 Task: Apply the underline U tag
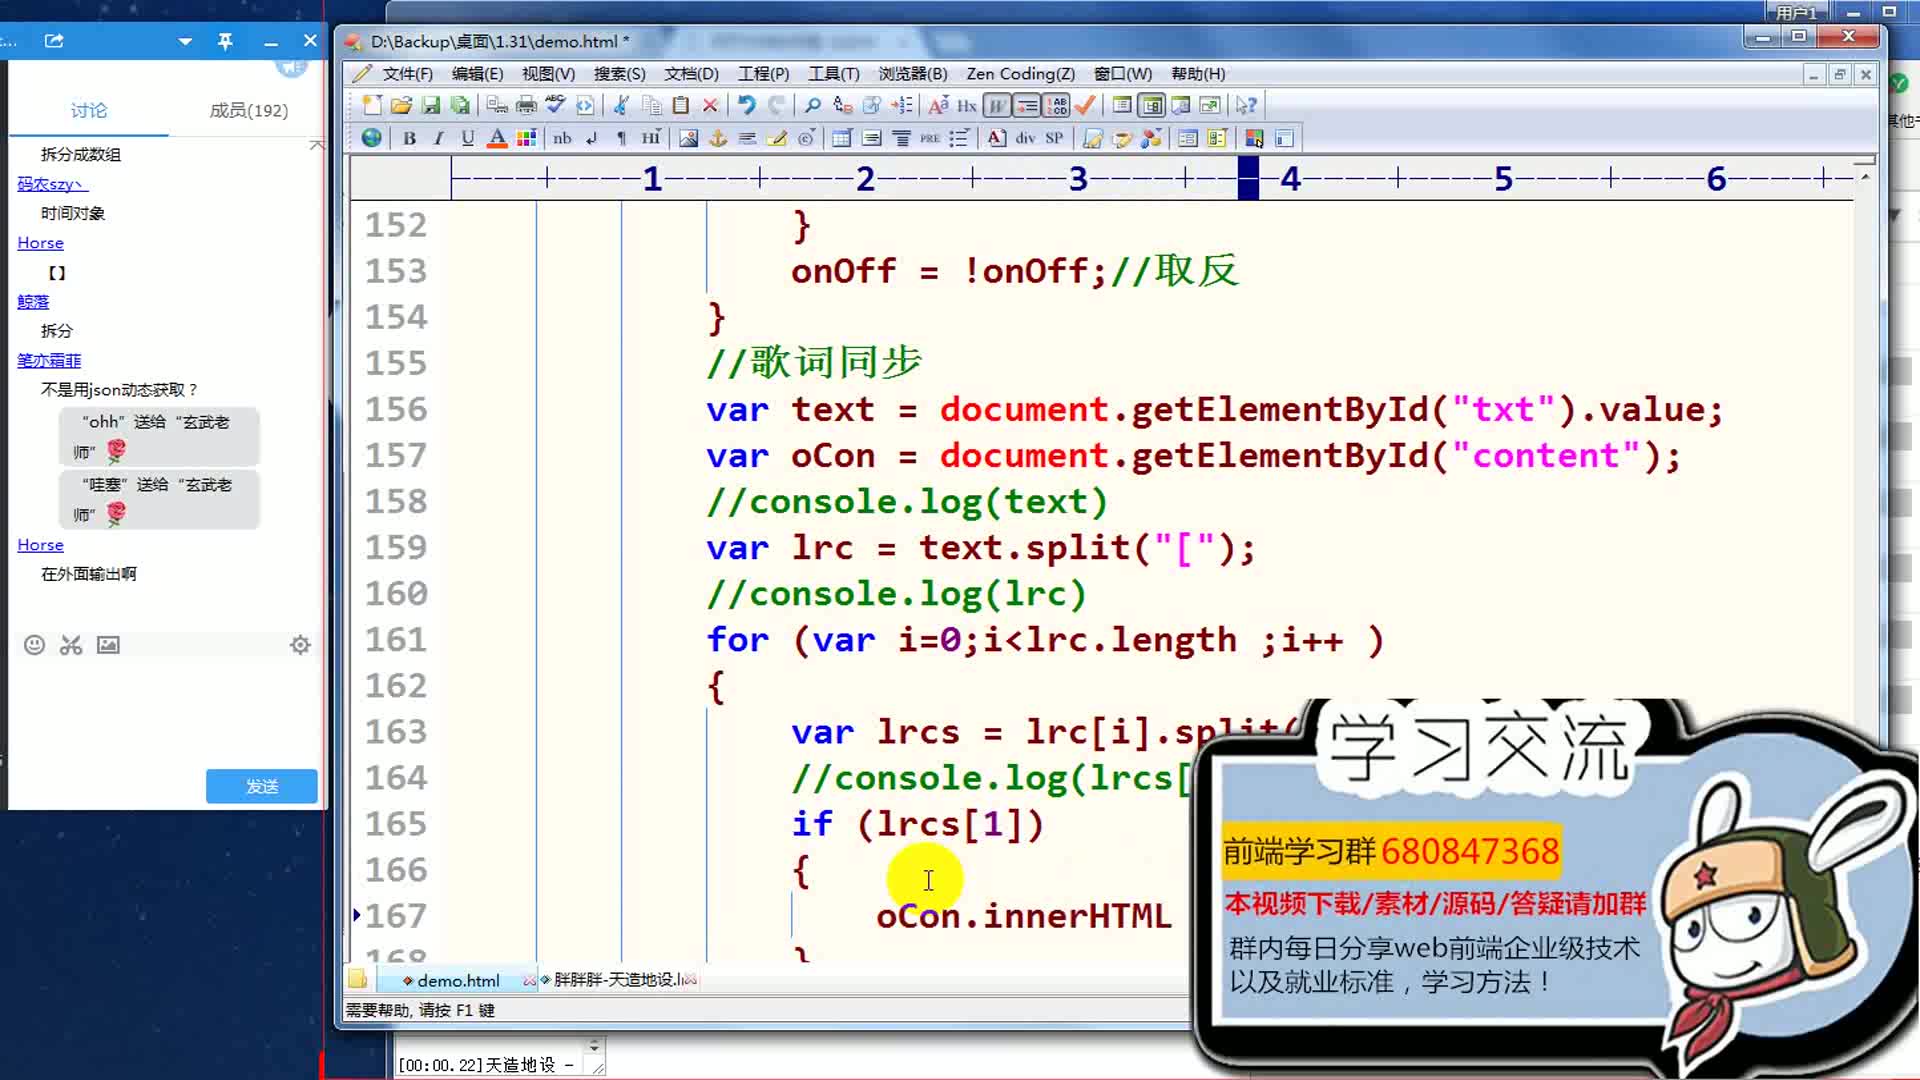pos(467,138)
